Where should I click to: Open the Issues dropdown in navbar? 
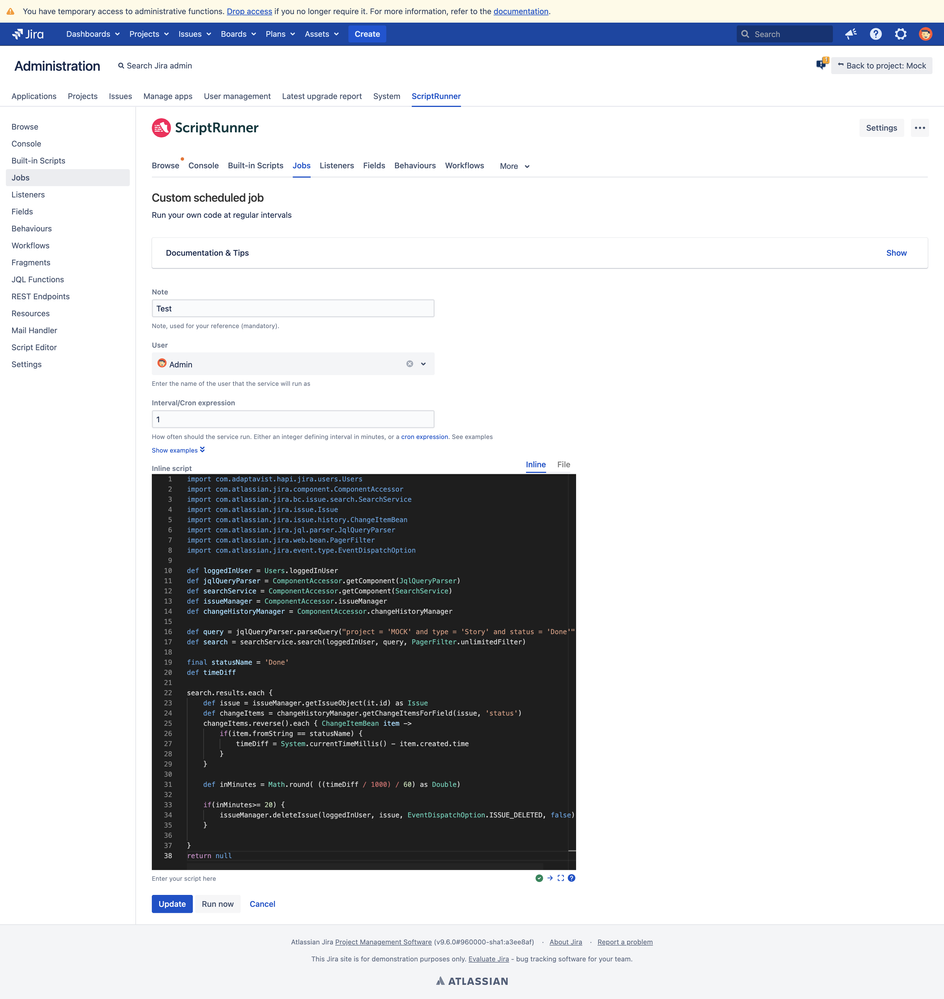194,34
